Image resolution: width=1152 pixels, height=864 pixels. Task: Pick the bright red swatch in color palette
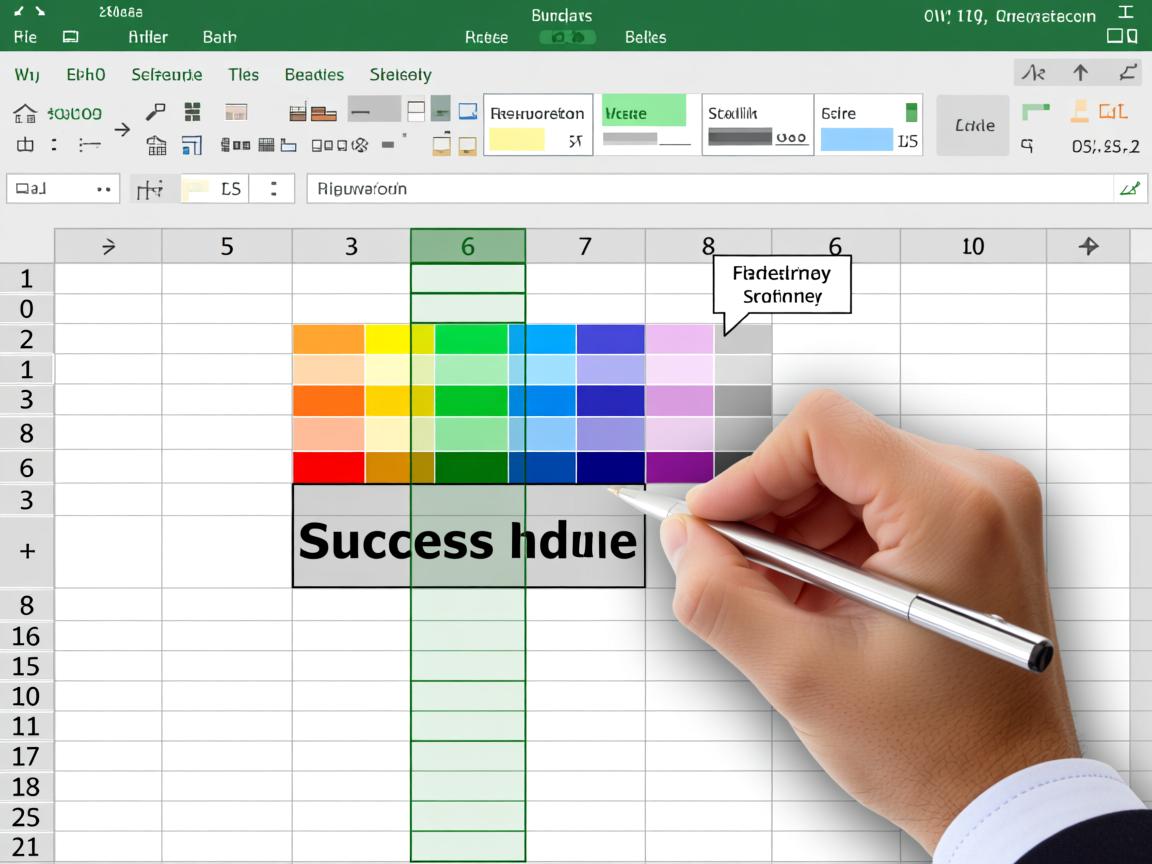[x=328, y=467]
